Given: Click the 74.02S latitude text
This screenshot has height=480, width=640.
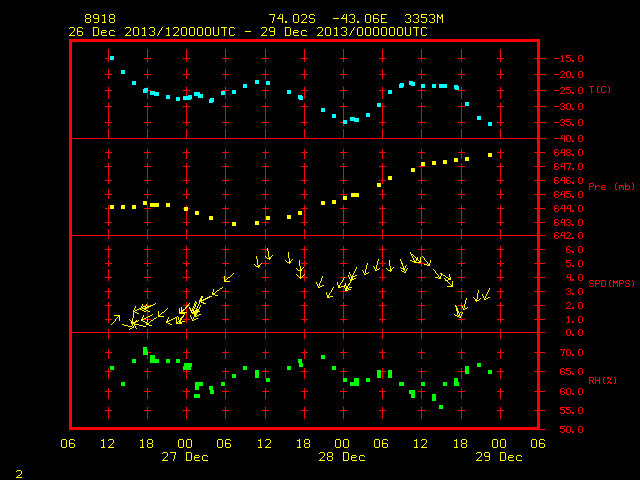Looking at the screenshot, I should click(x=292, y=19).
